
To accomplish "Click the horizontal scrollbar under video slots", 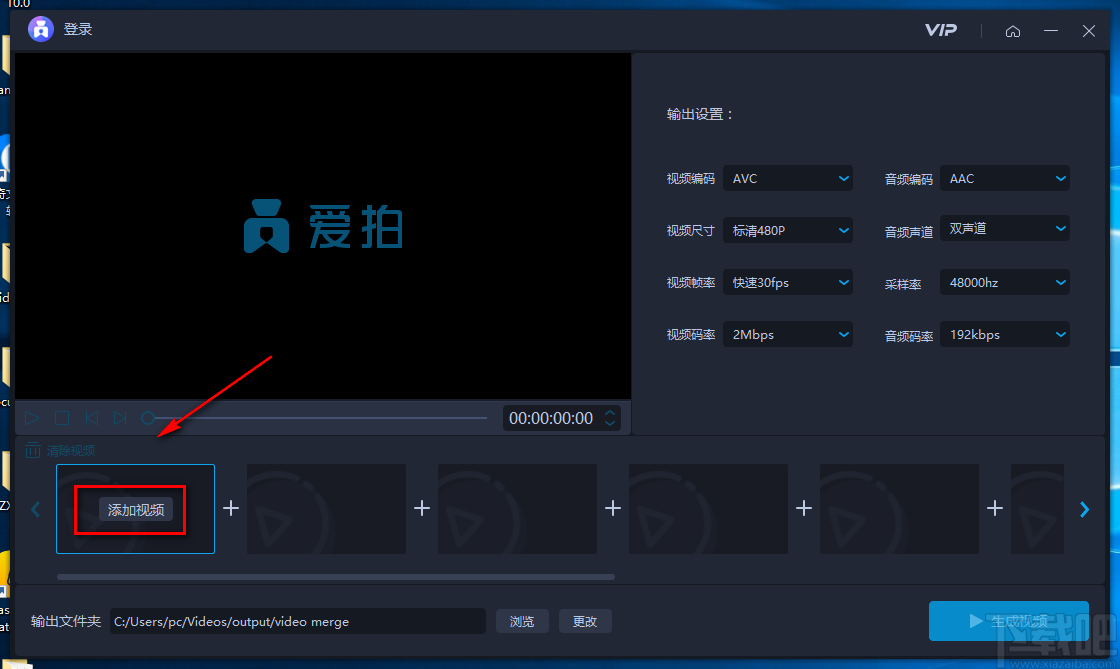I will click(x=336, y=577).
